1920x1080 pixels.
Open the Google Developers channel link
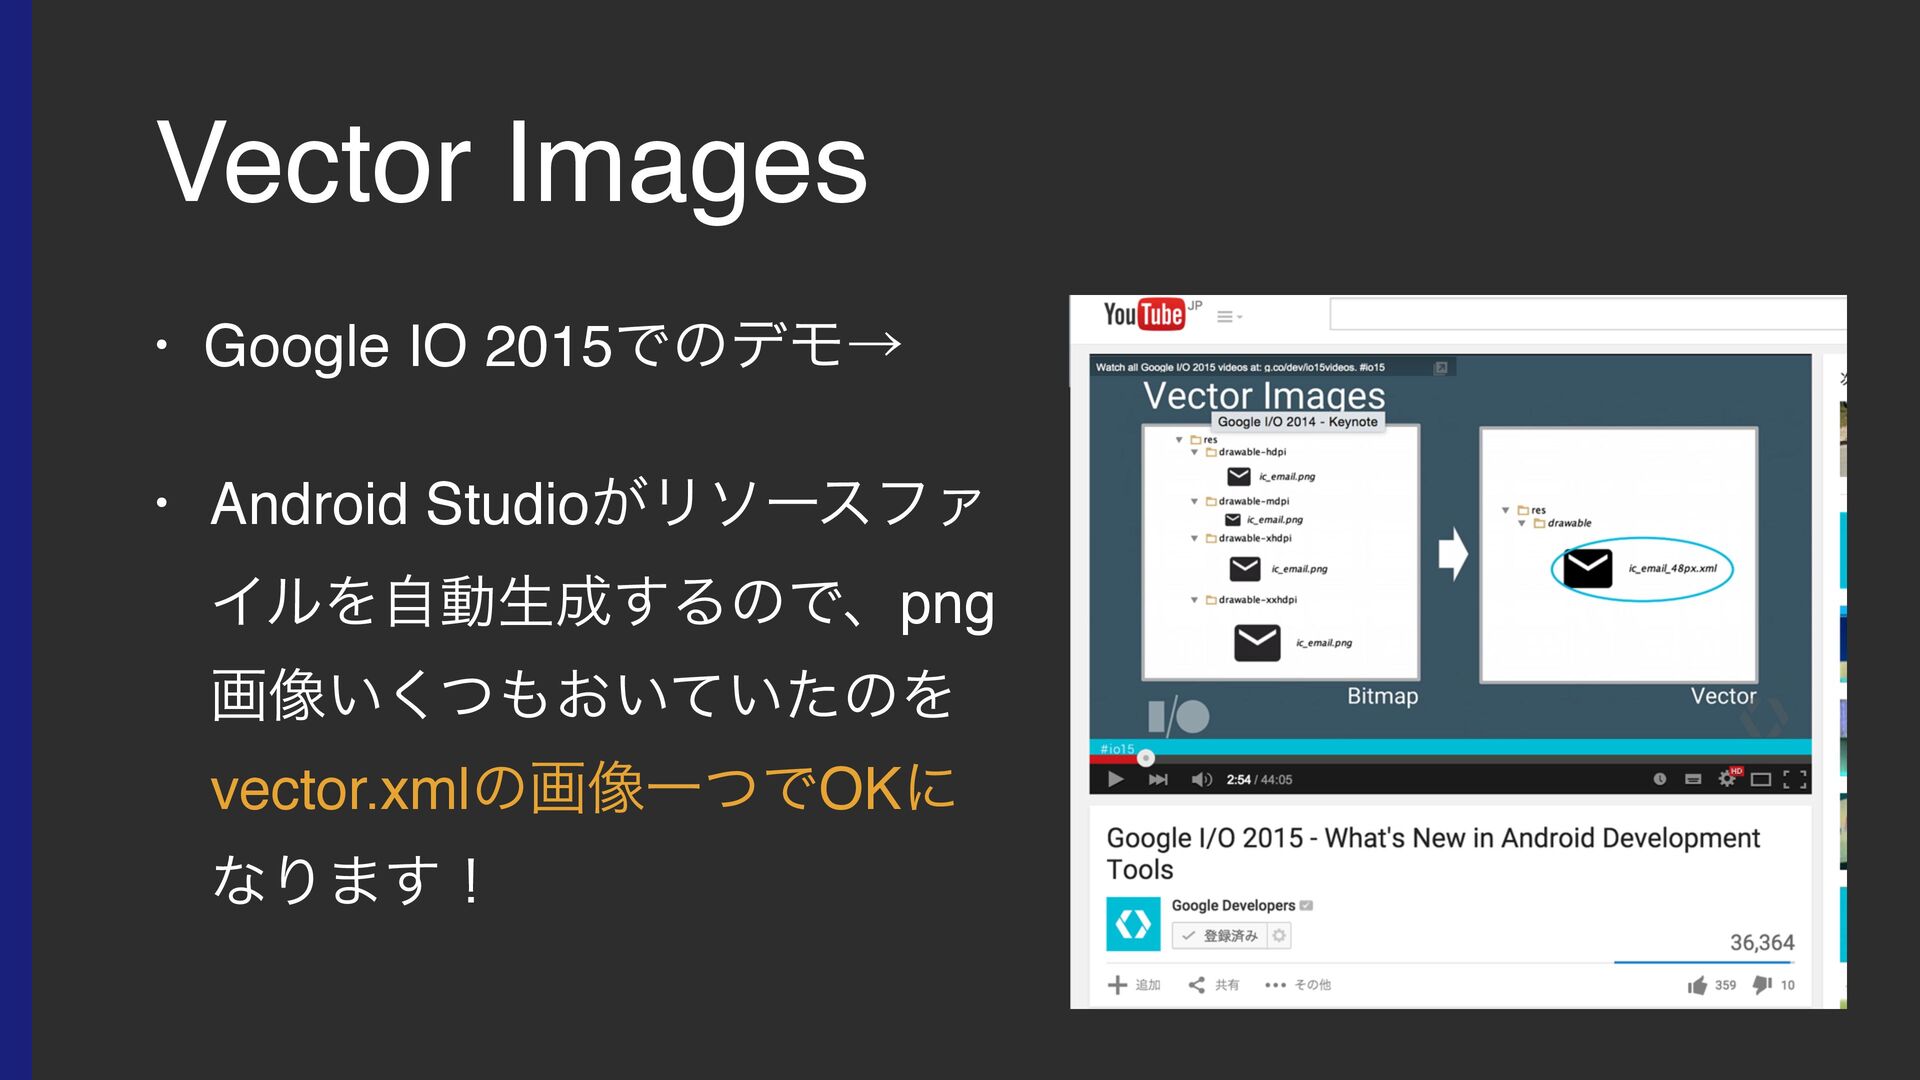(1233, 905)
